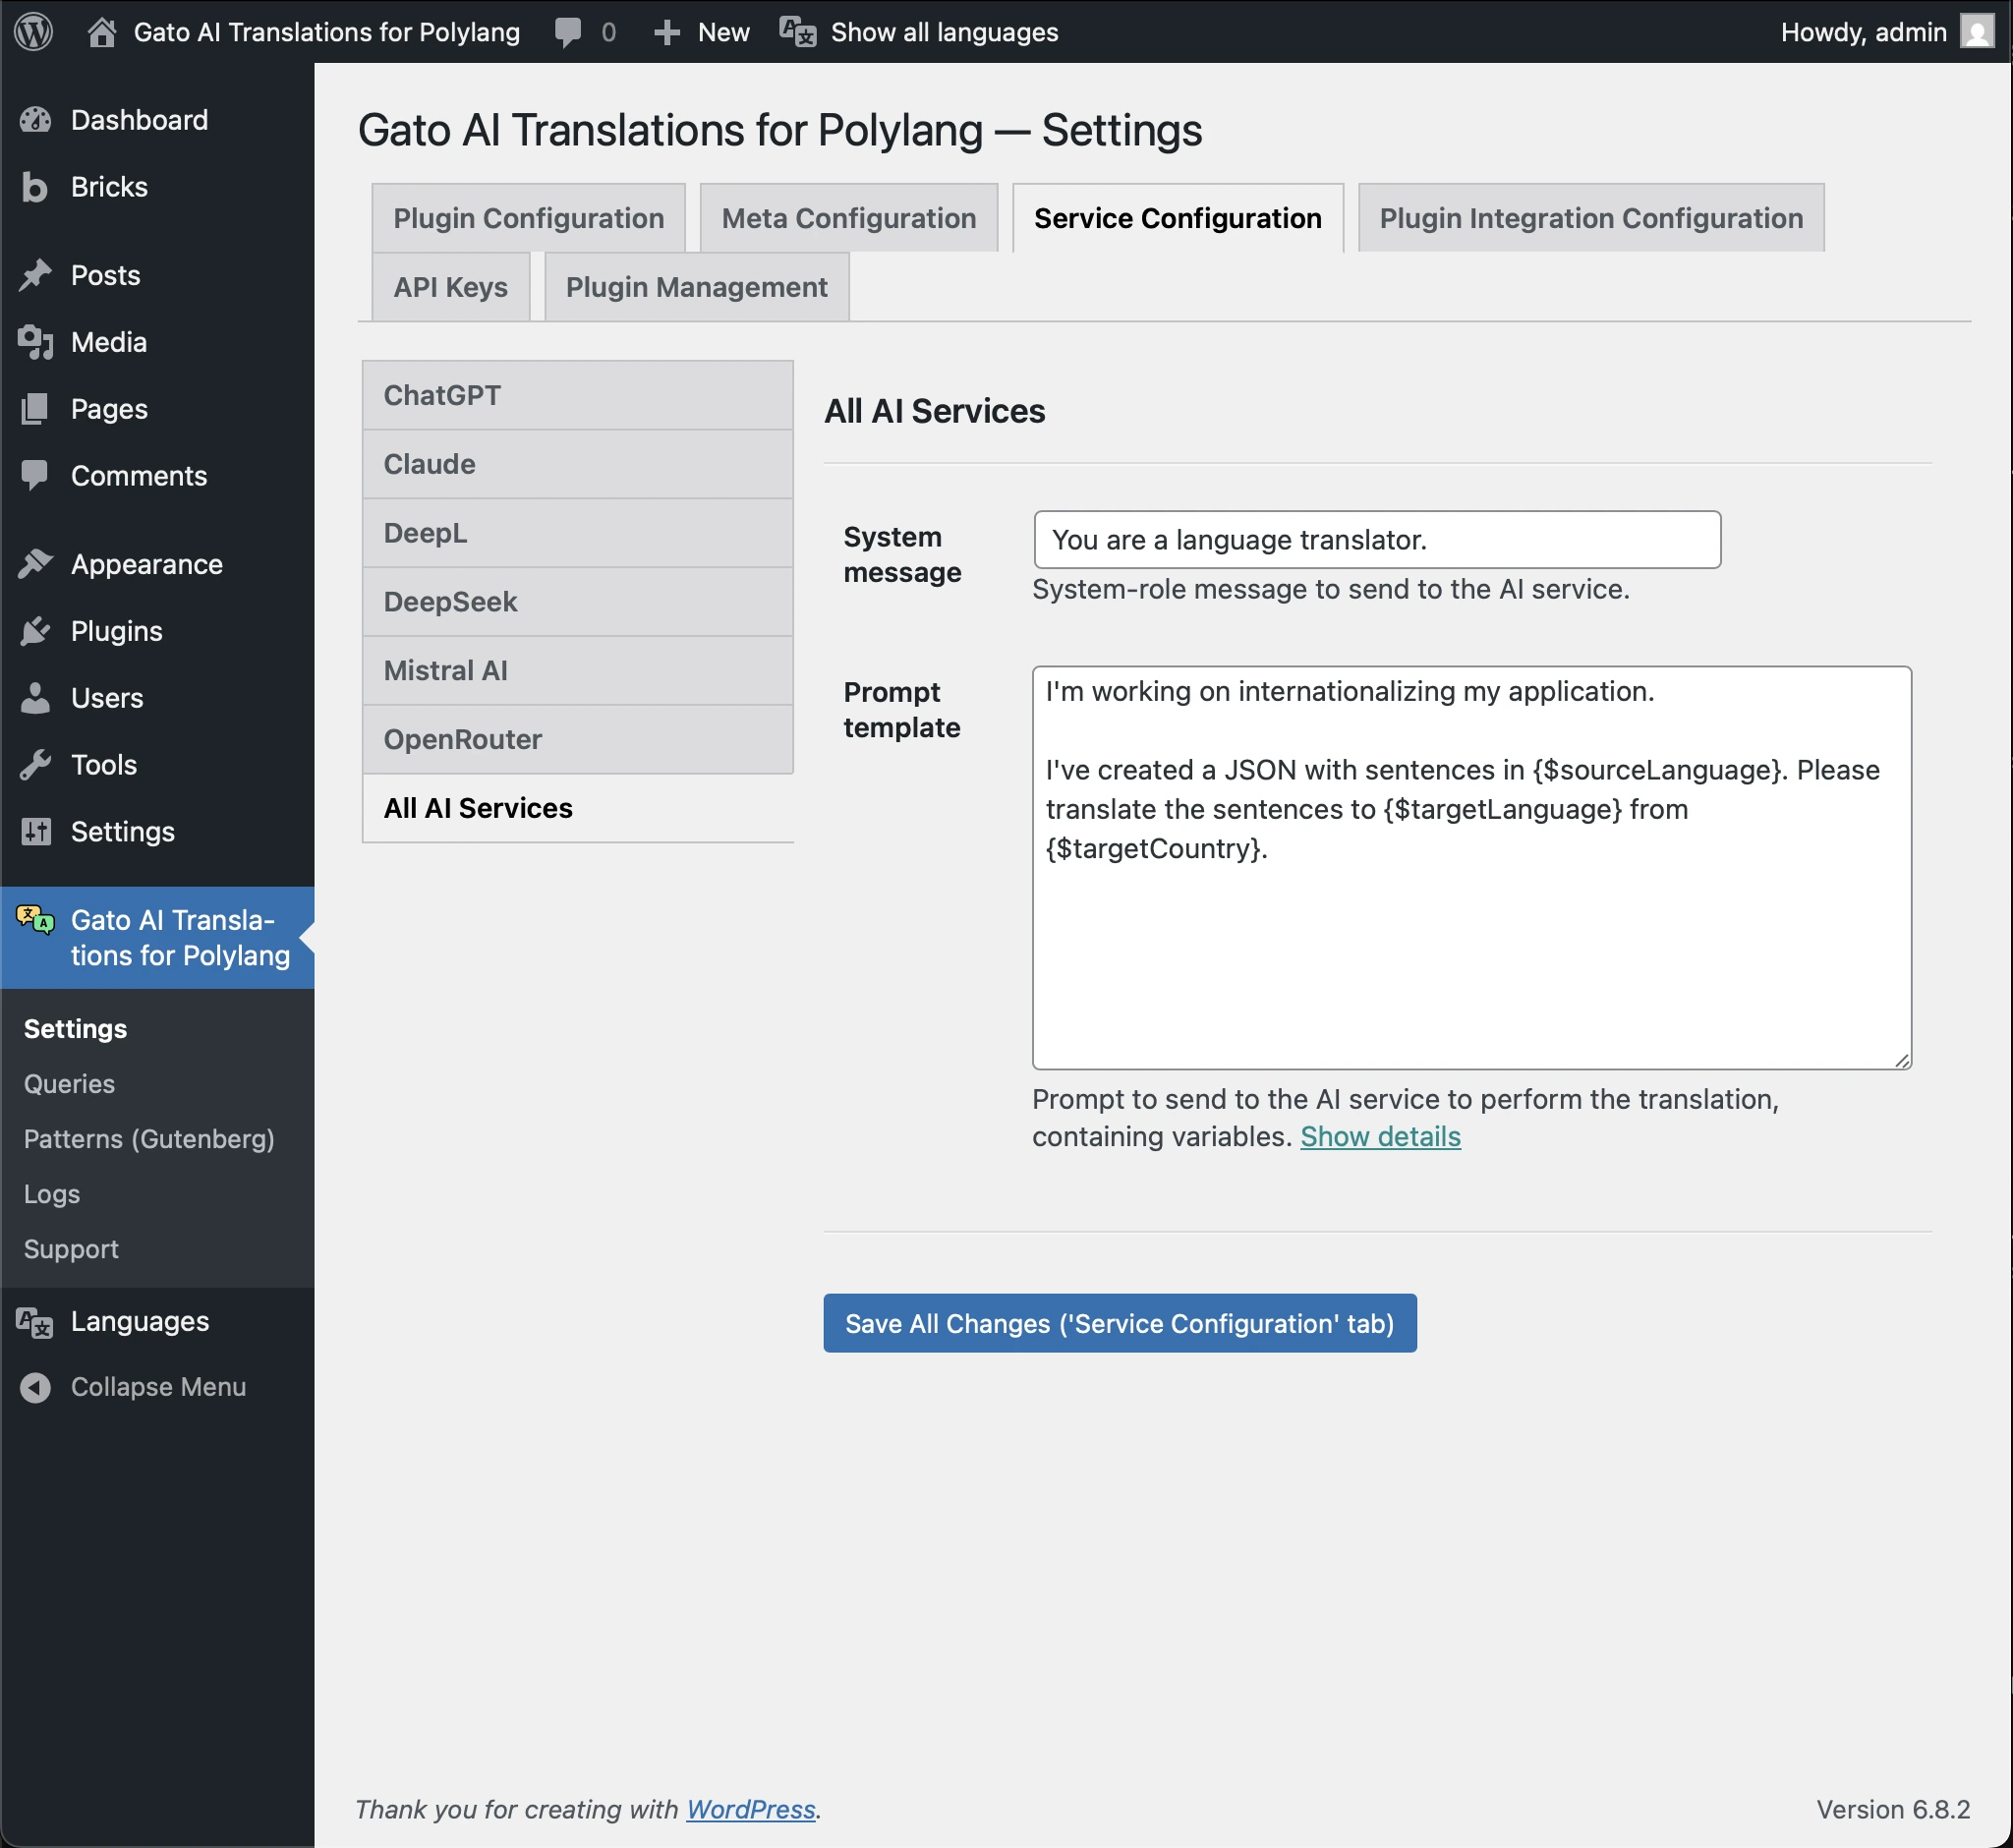Select the Media library icon in sidebar

[x=35, y=342]
